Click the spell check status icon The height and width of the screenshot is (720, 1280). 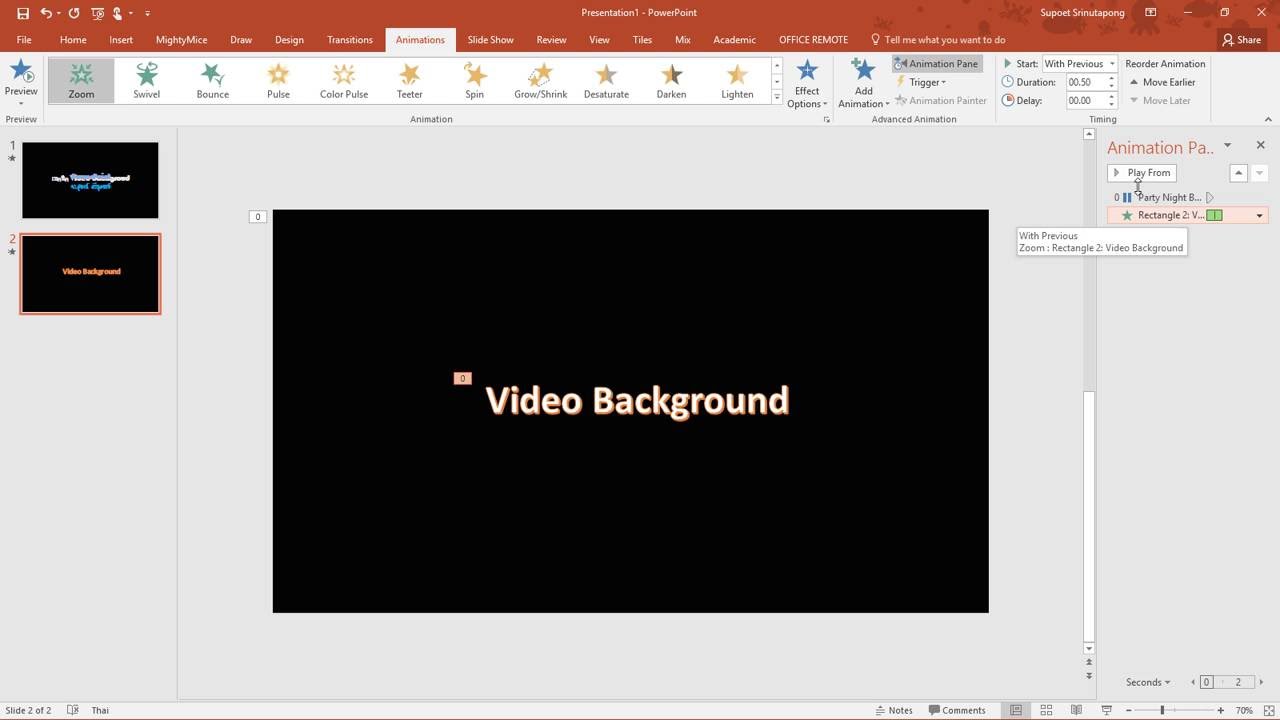click(x=73, y=710)
